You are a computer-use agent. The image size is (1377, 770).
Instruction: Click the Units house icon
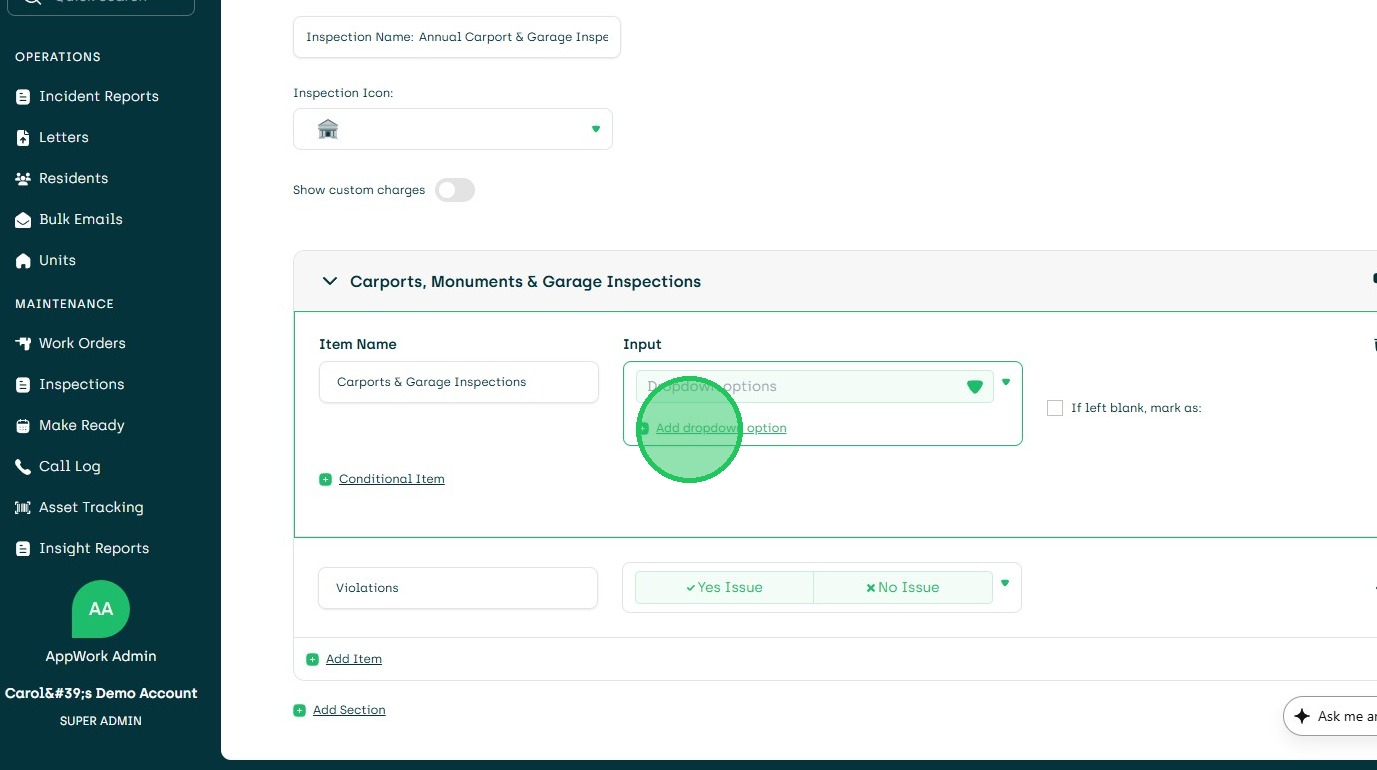[x=23, y=261]
